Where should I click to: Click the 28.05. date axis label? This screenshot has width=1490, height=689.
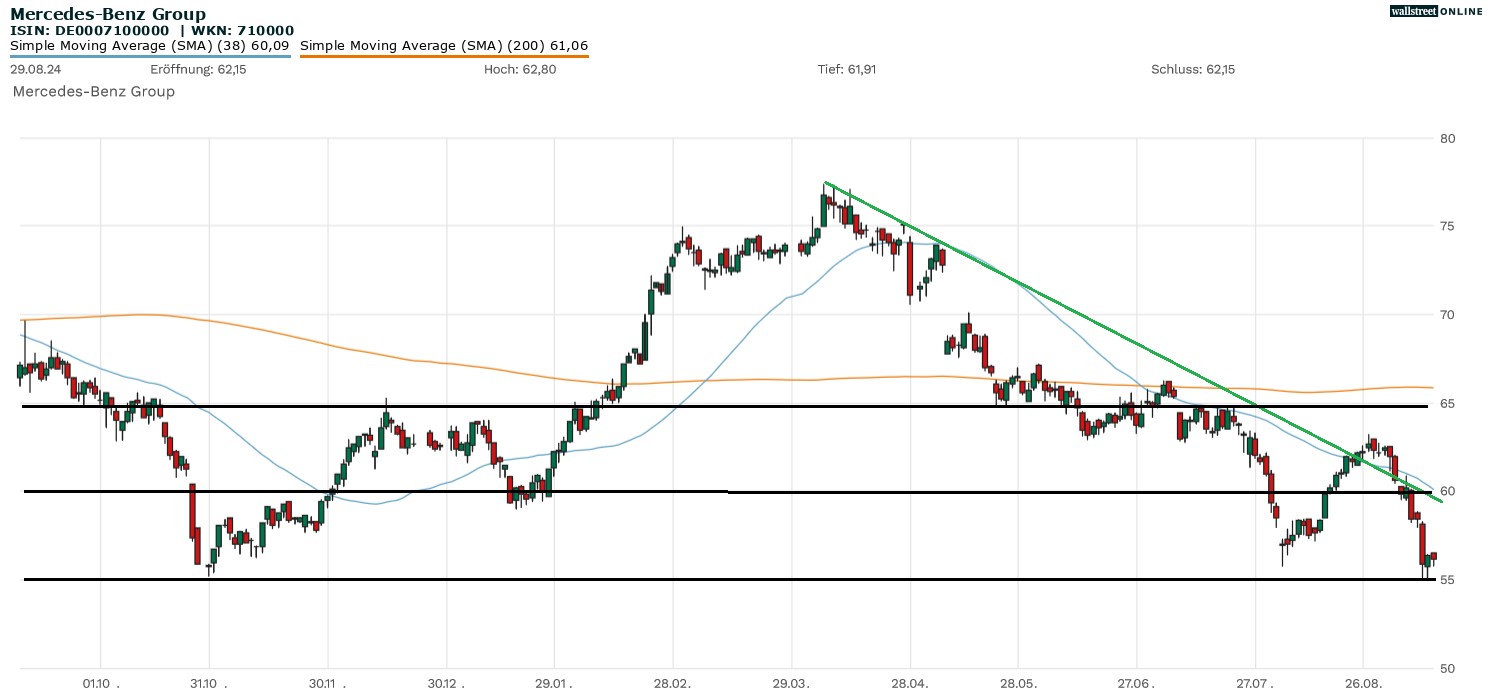[x=1018, y=683]
